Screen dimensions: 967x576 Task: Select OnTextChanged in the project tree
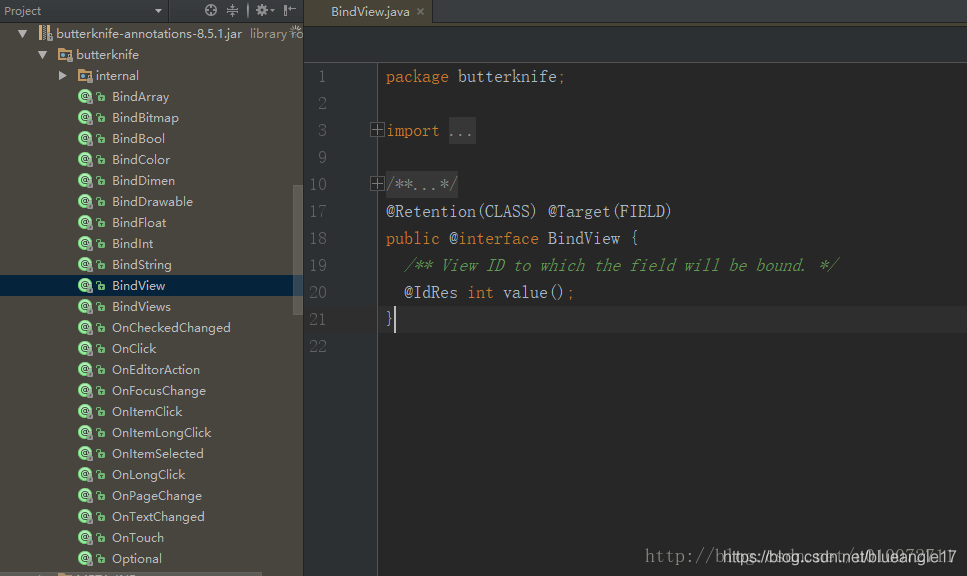tap(158, 516)
